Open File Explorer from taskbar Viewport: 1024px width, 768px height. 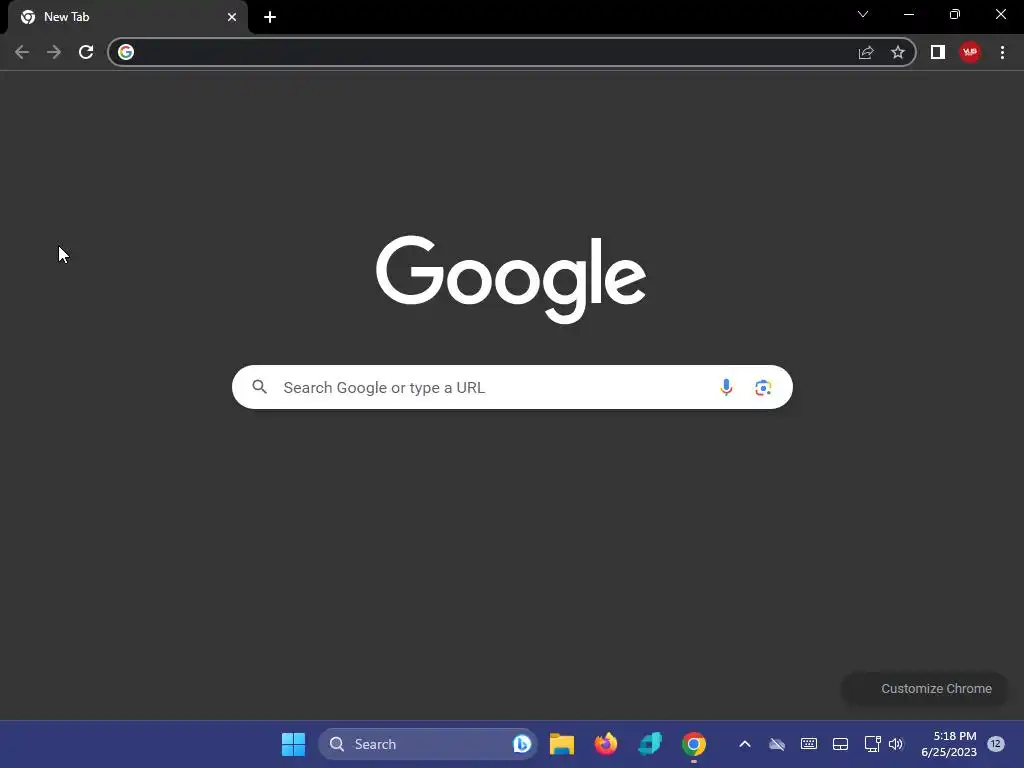[x=562, y=744]
